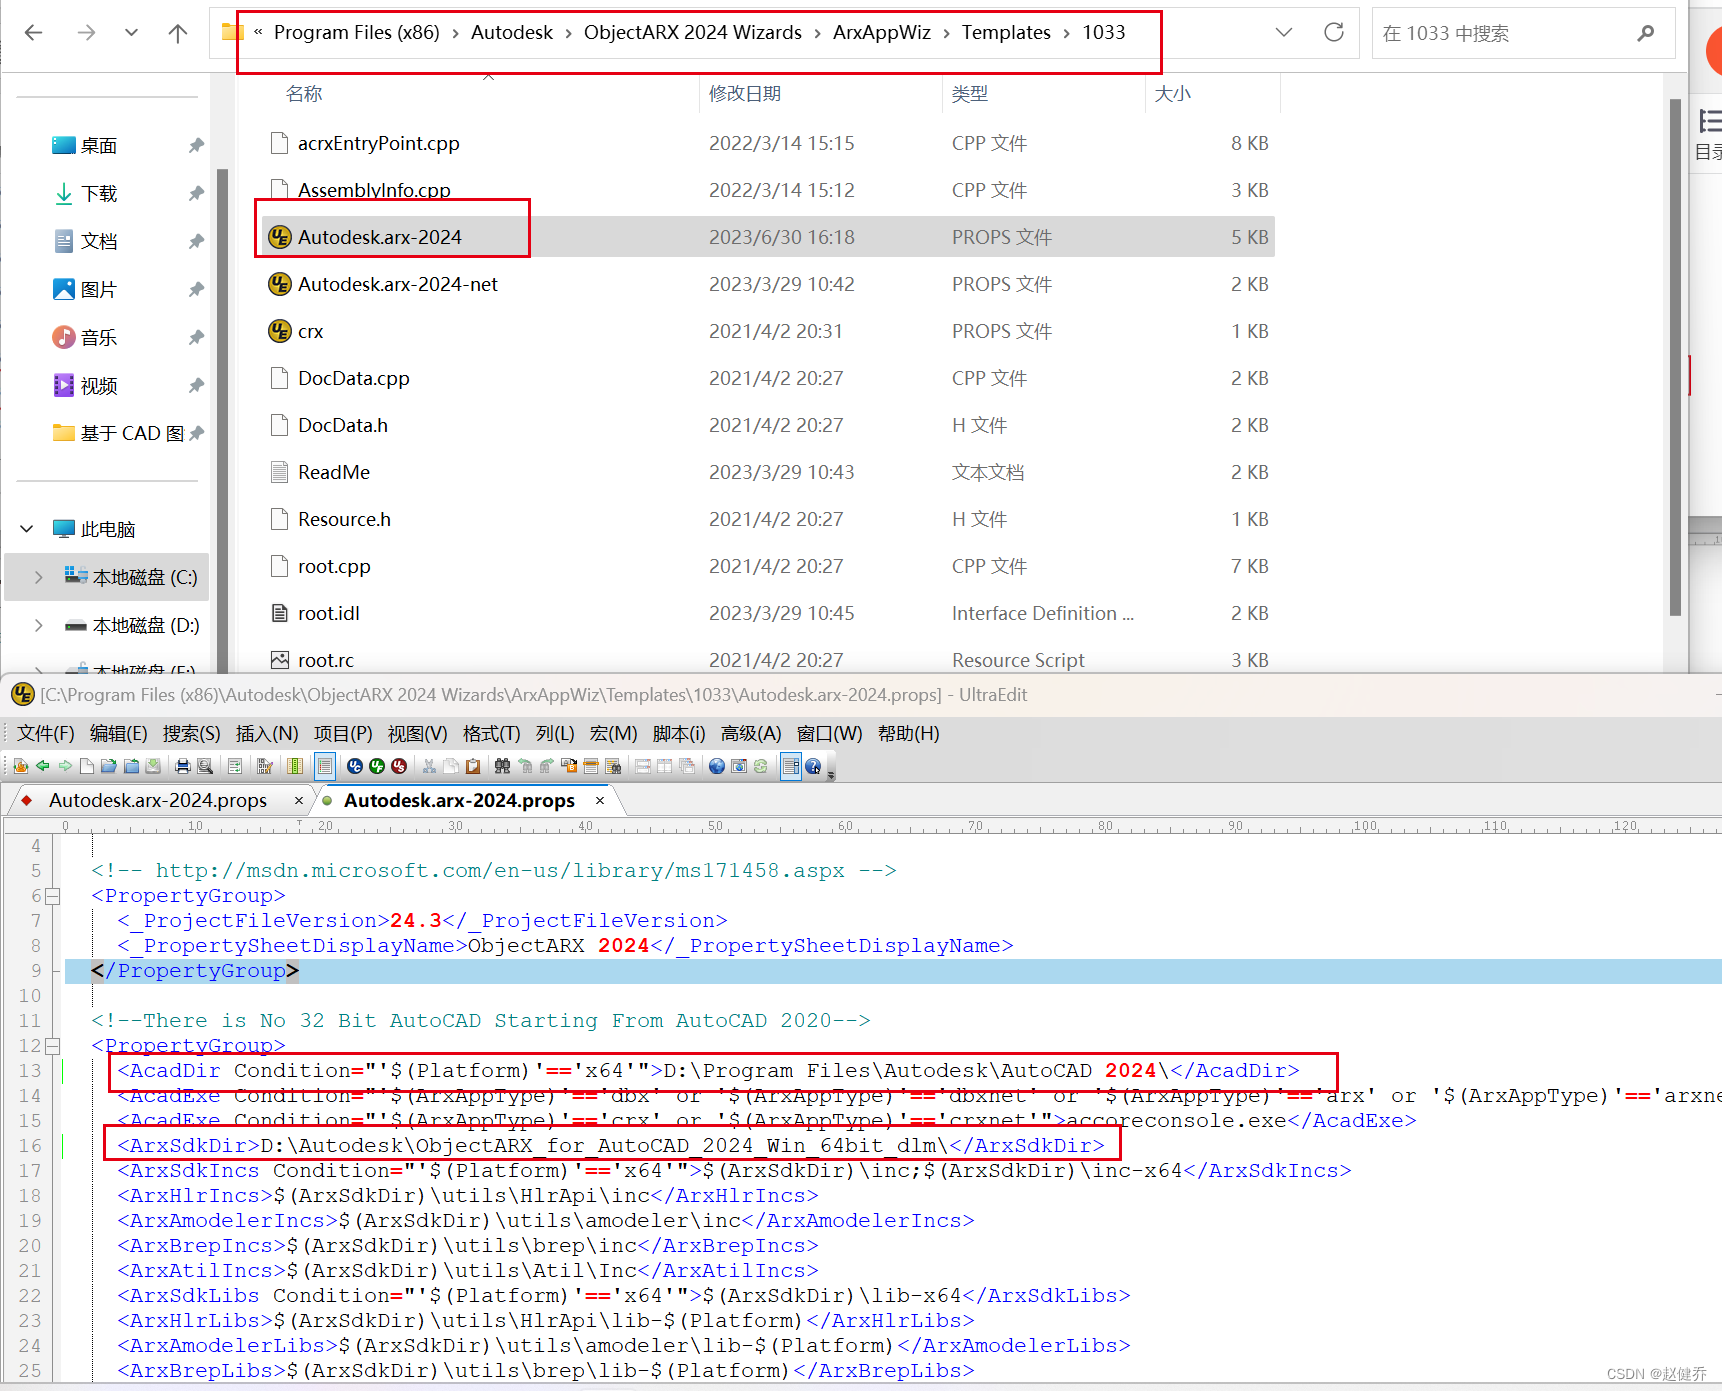
Task: Click the chevron after ArxAppWiz in breadcrumb
Action: [x=946, y=33]
